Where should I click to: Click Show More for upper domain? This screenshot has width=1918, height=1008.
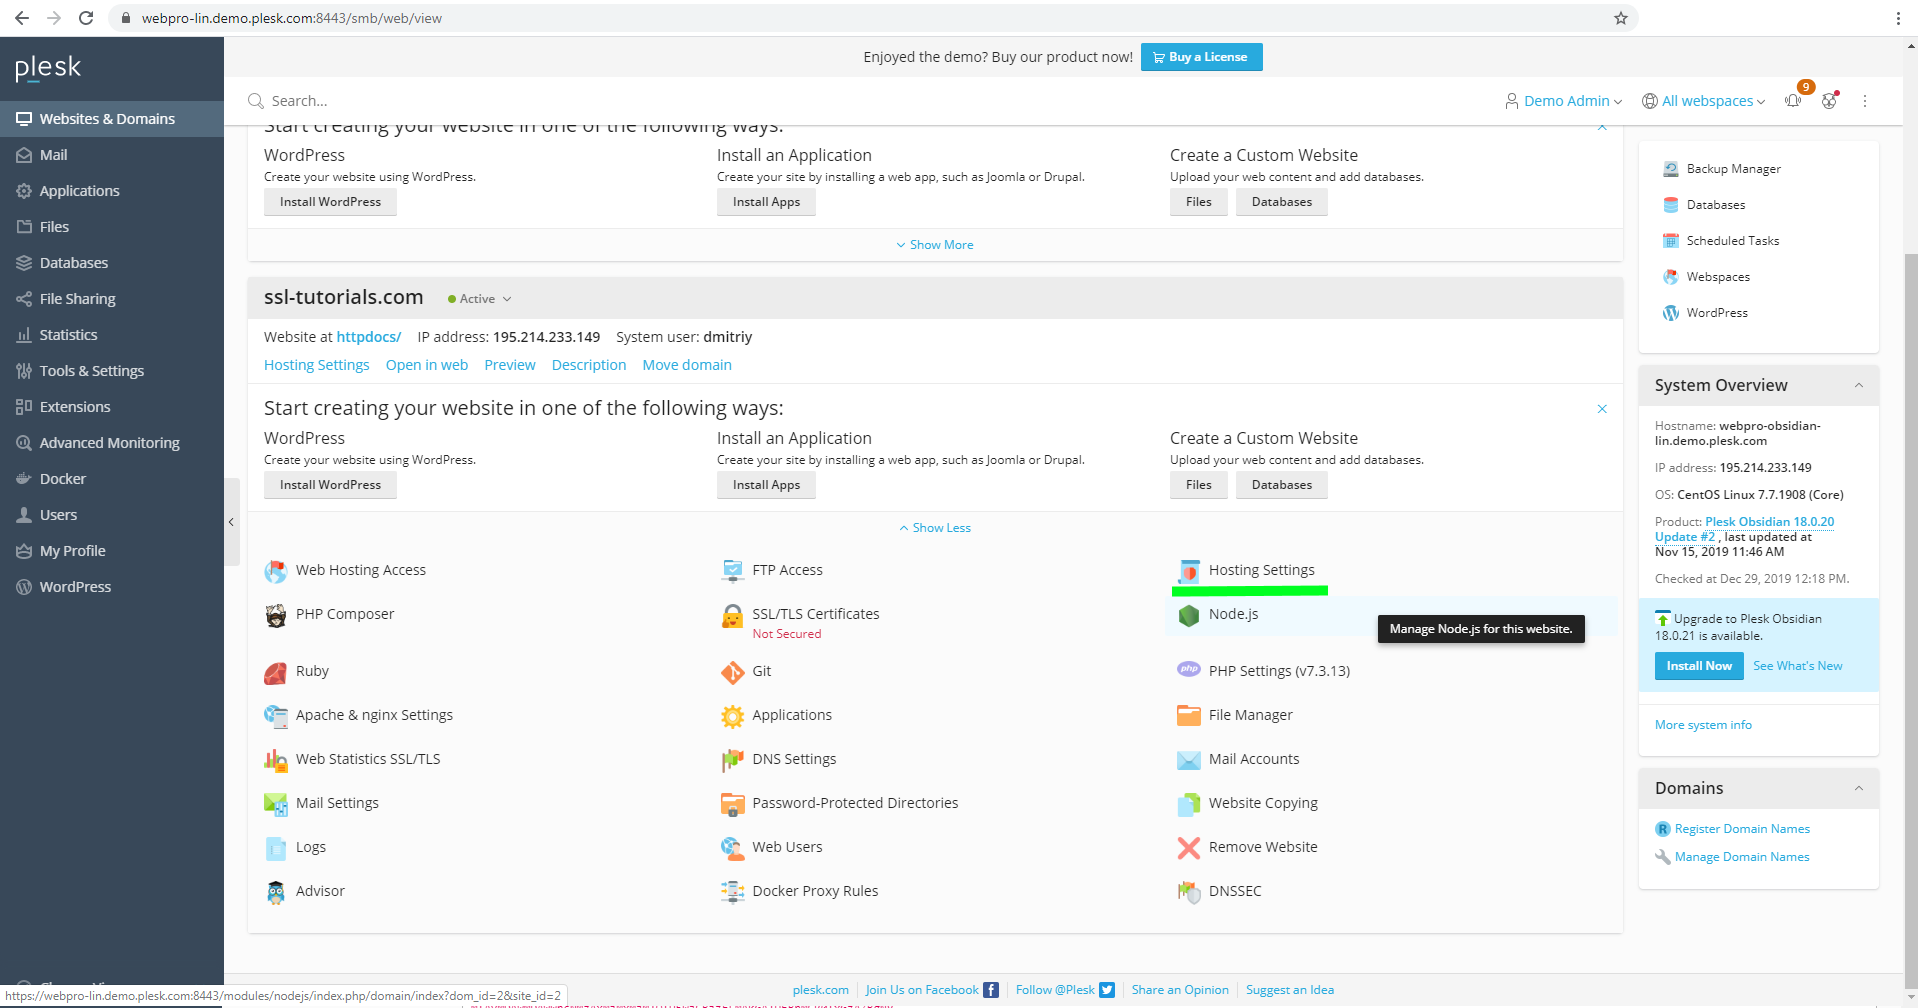[x=935, y=245]
